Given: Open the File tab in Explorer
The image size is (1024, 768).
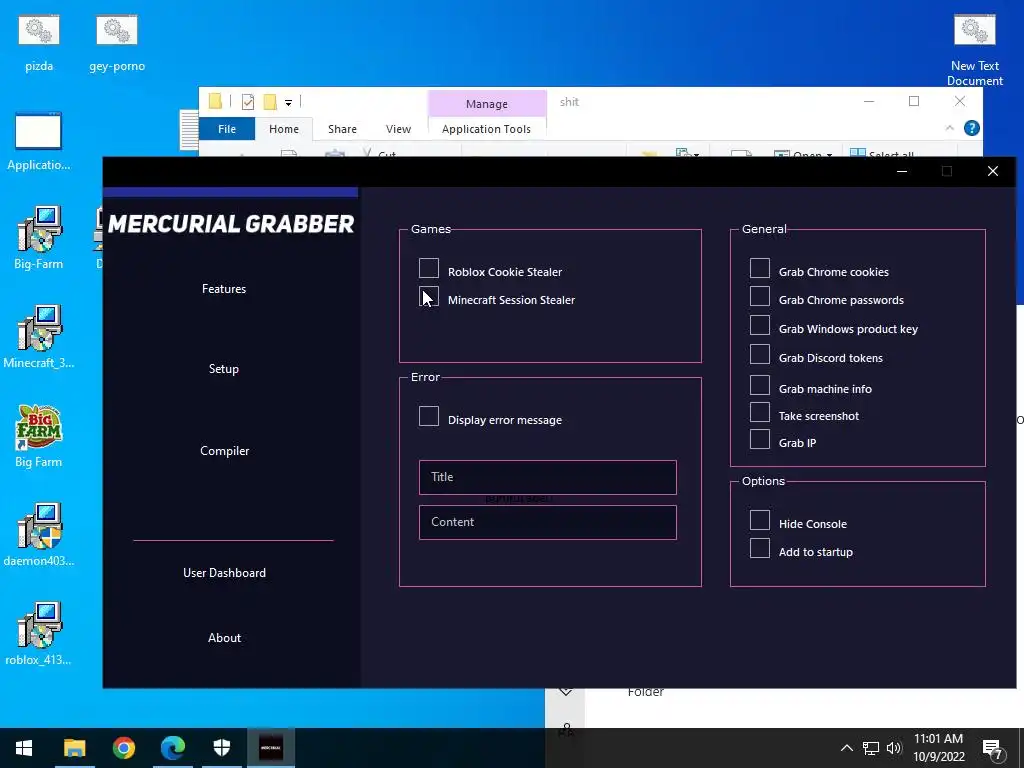Looking at the screenshot, I should coord(227,129).
